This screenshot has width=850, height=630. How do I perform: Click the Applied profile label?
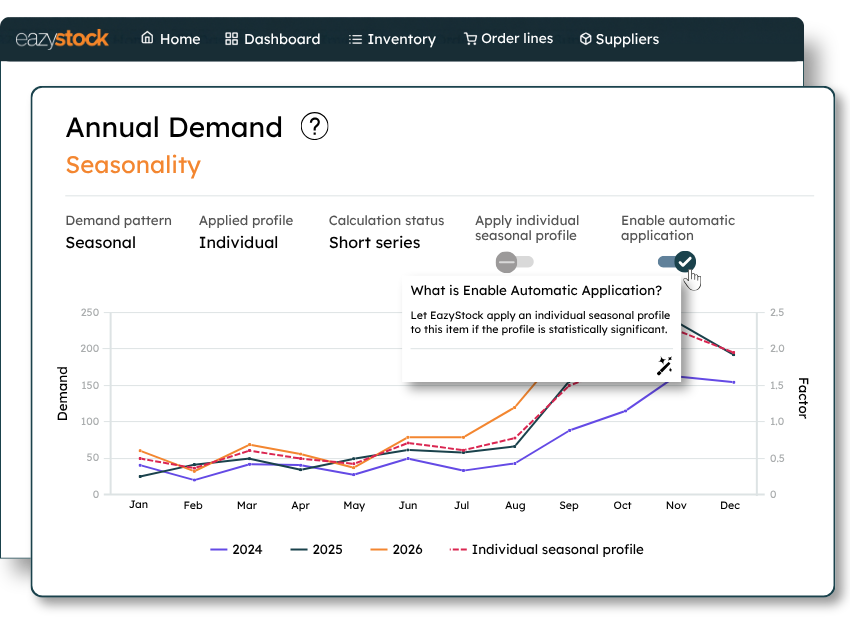point(246,221)
